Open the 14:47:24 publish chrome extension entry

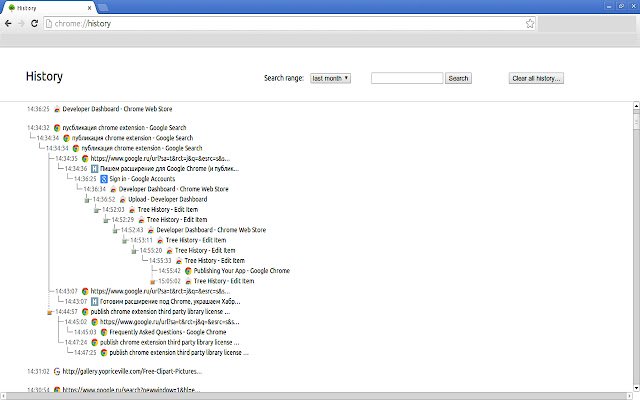click(x=169, y=342)
